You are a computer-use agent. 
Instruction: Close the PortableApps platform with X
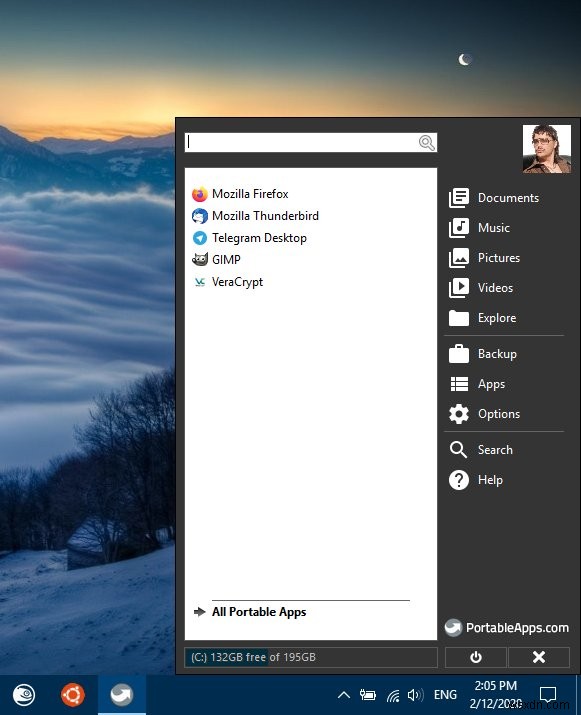tap(539, 657)
